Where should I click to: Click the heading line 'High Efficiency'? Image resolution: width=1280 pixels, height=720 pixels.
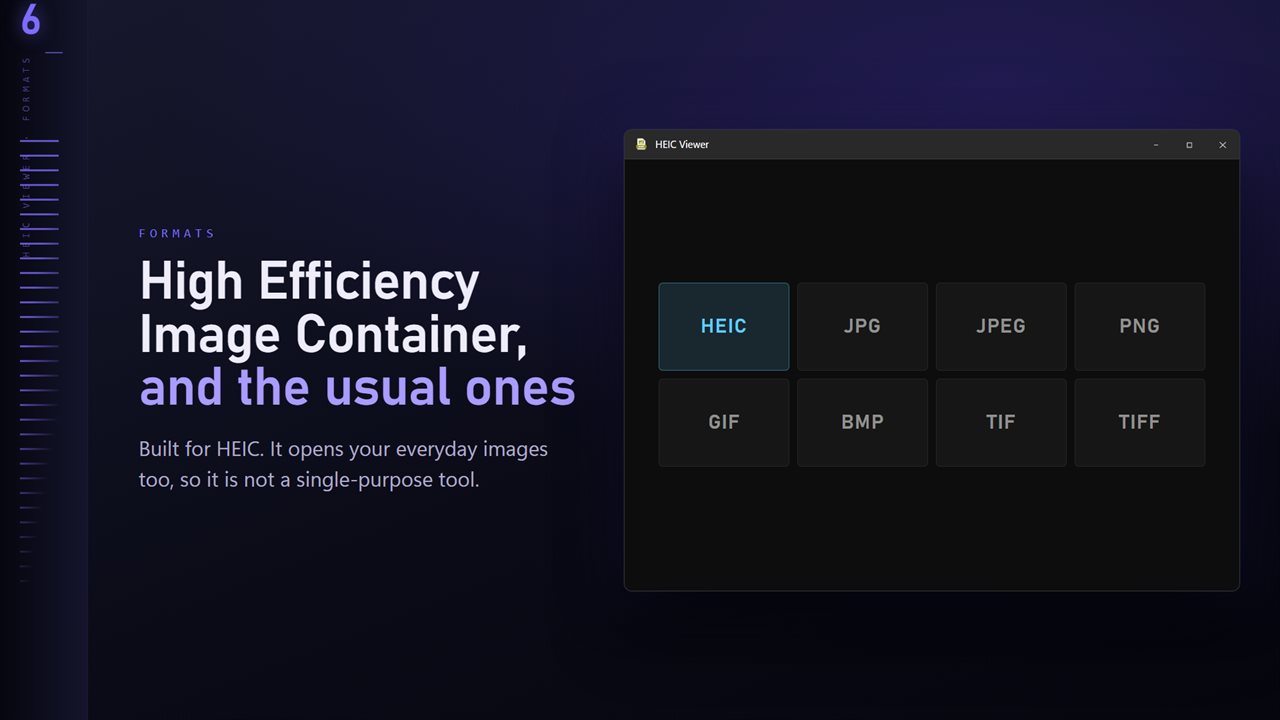(x=309, y=283)
